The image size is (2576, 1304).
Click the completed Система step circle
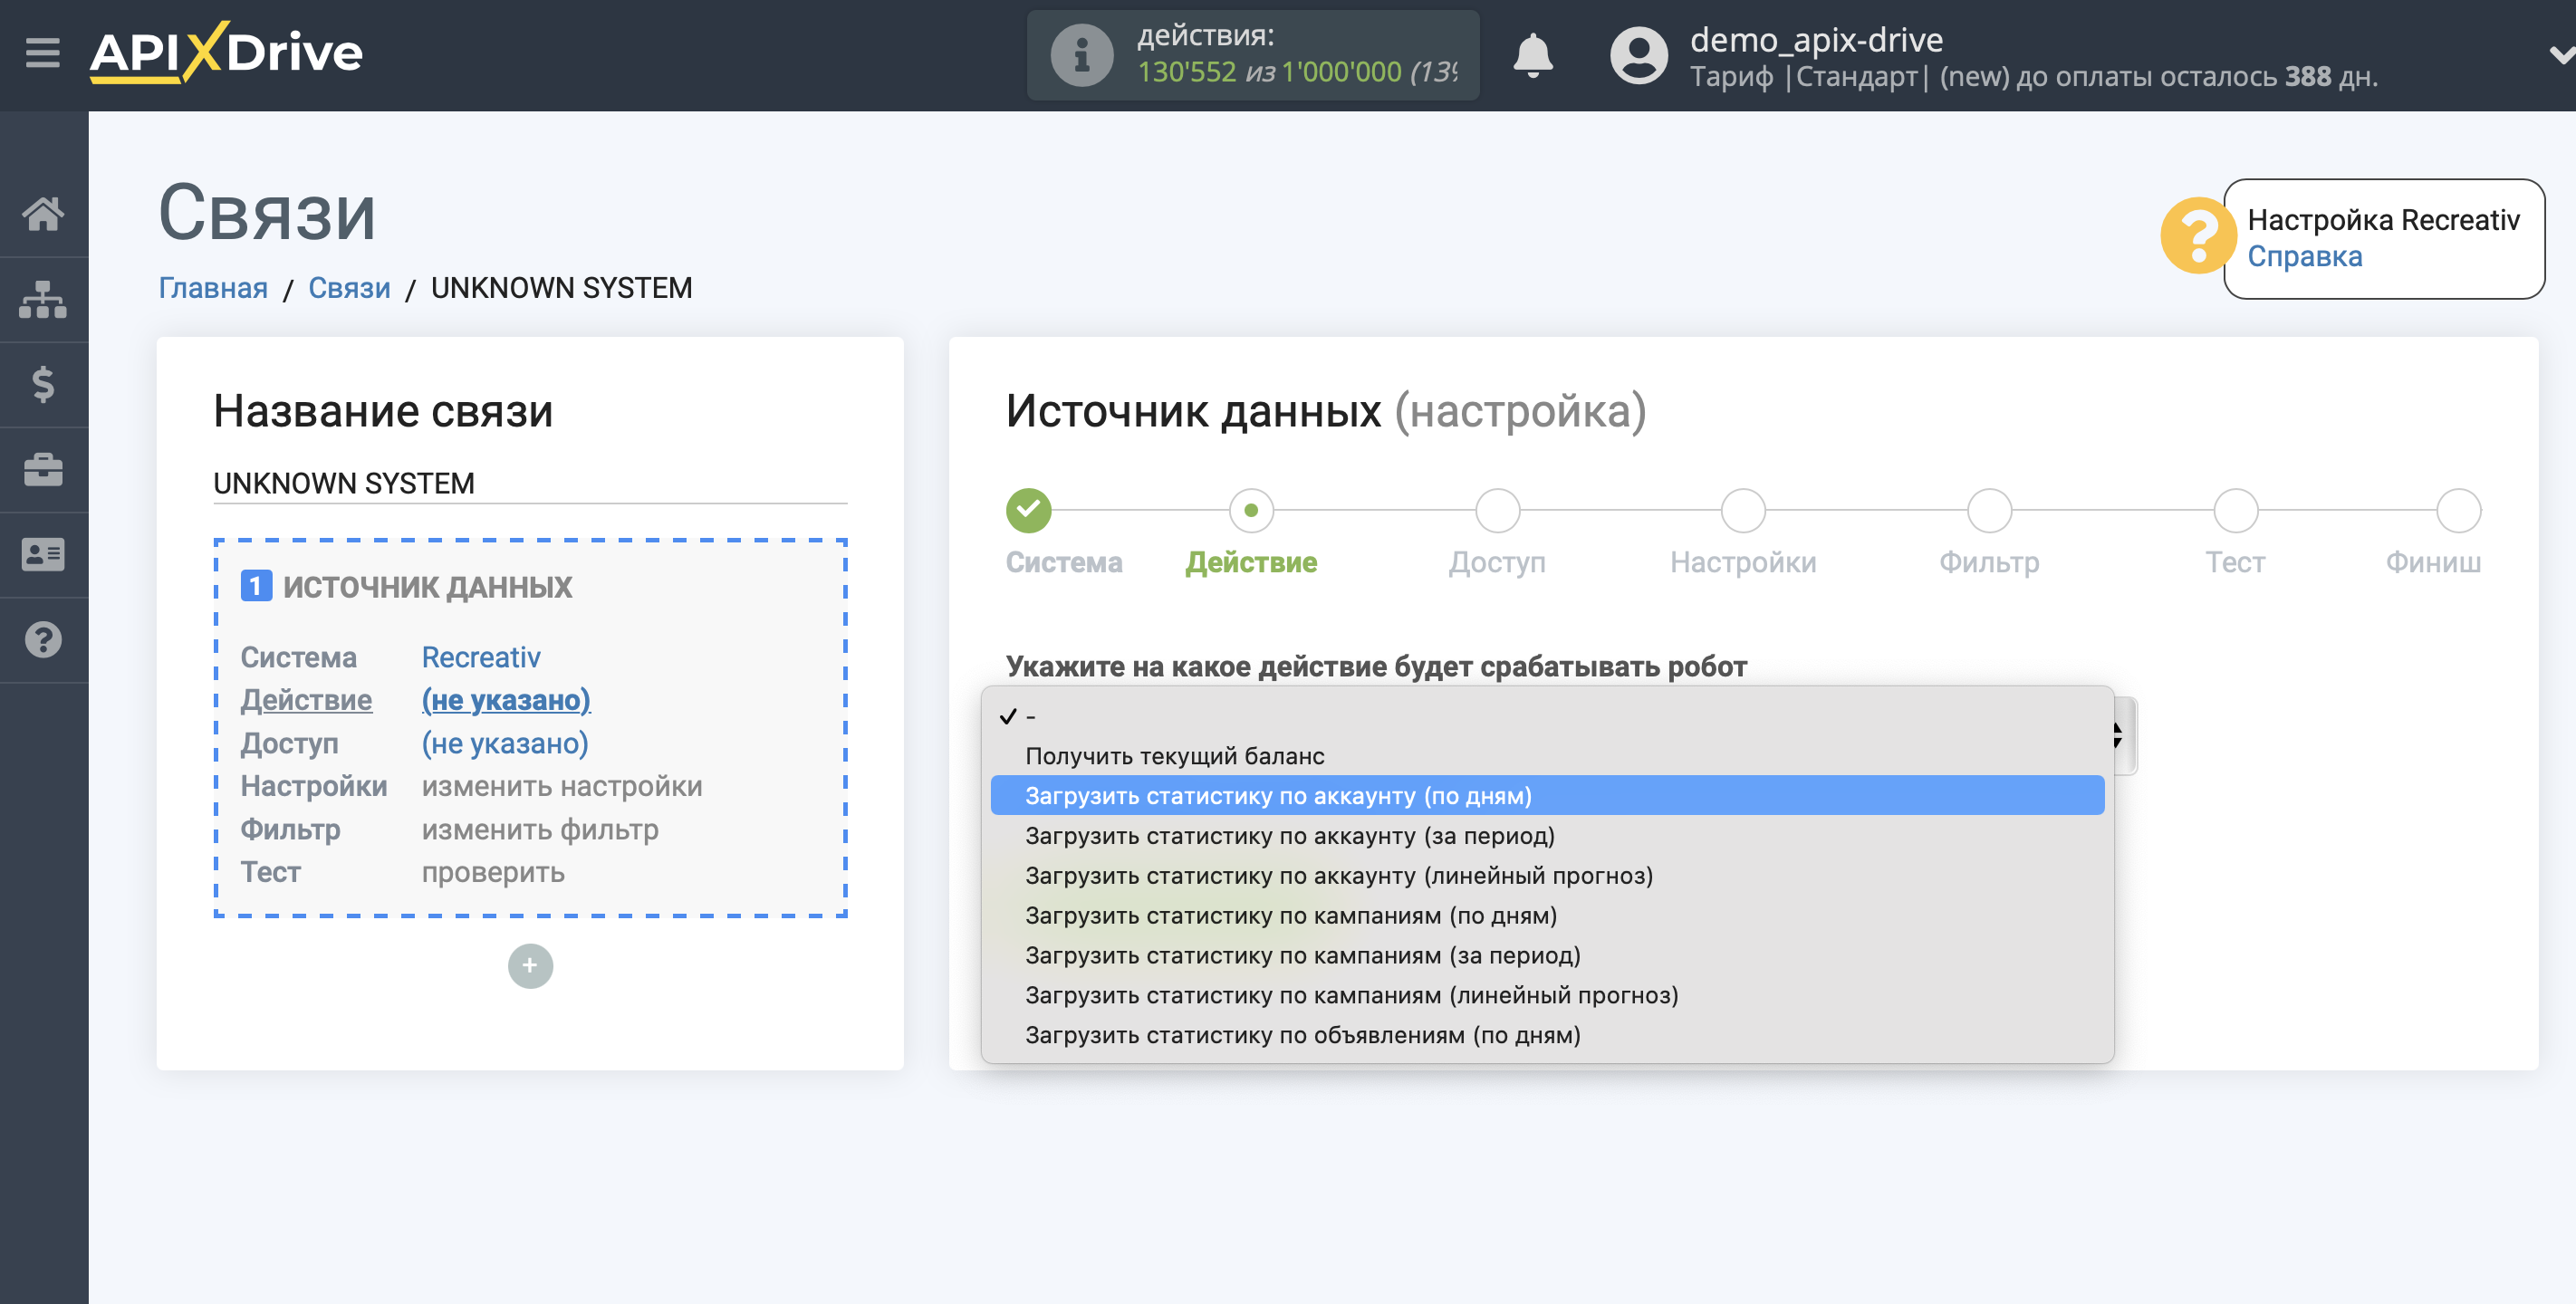click(1028, 510)
